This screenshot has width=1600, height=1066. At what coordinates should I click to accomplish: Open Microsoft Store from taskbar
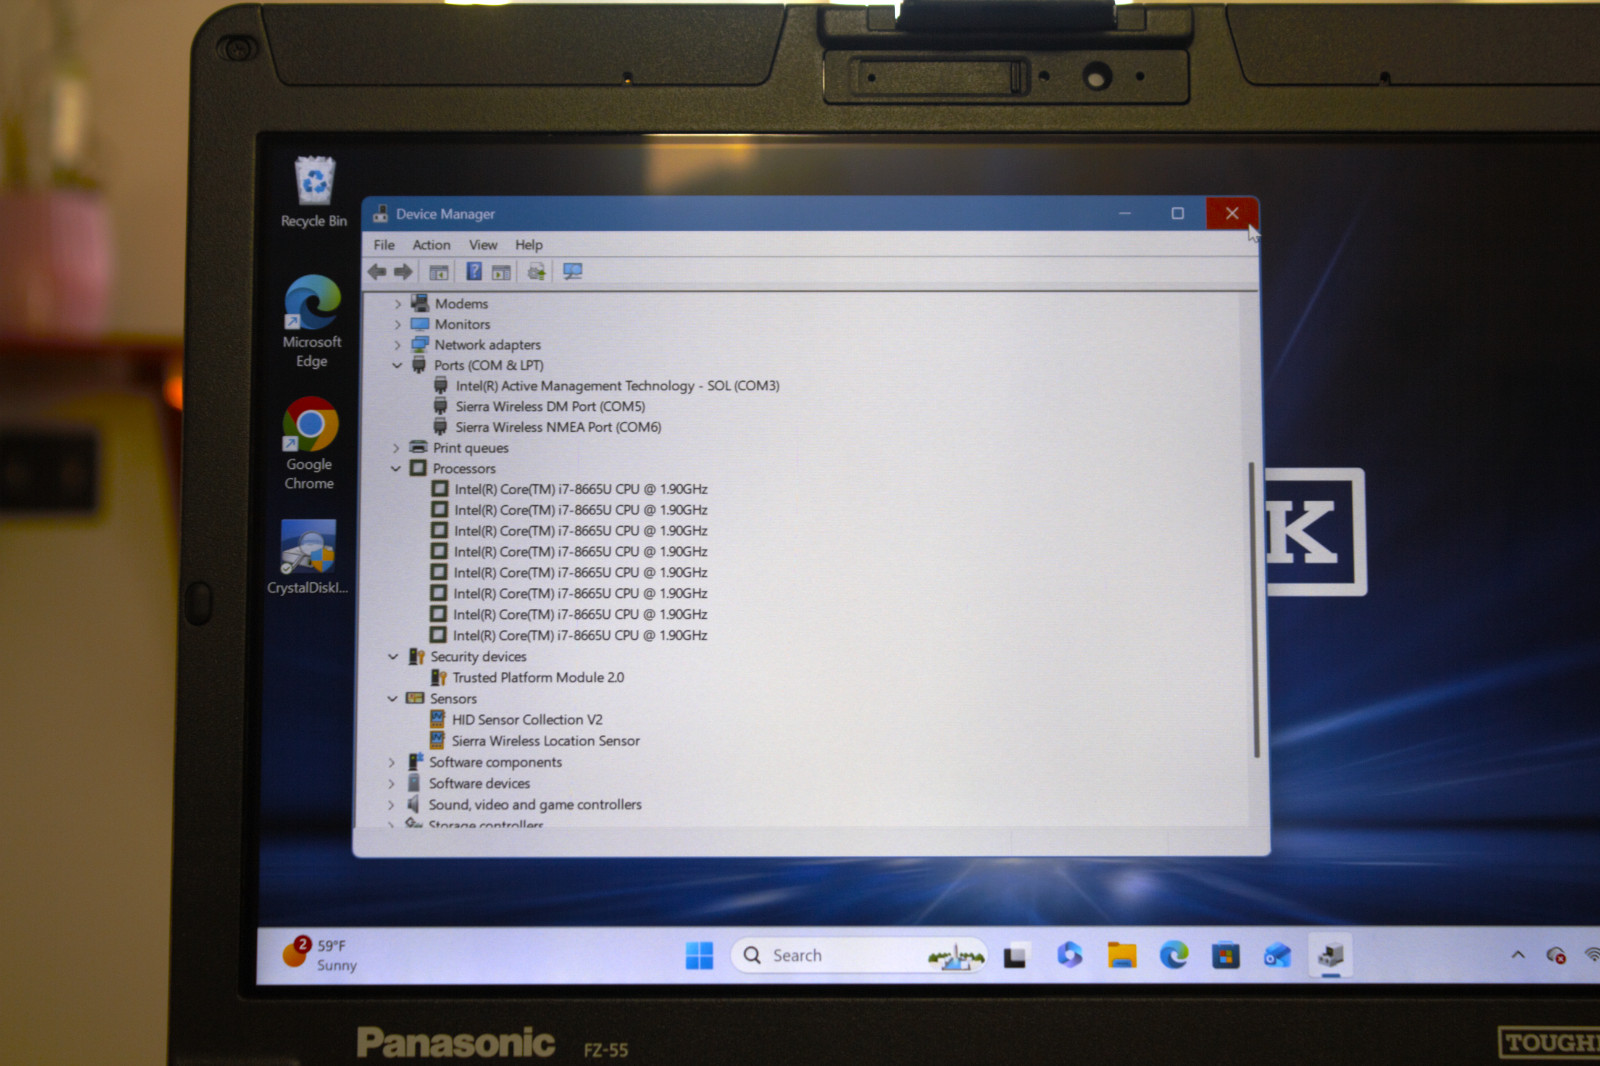1226,957
